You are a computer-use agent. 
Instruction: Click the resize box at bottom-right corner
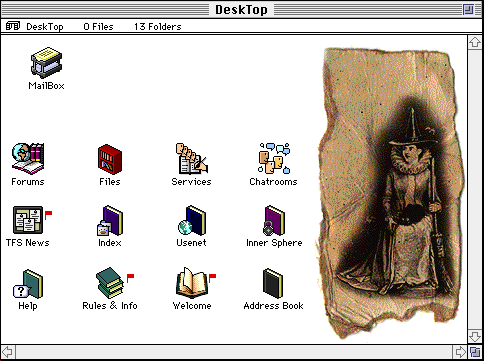click(x=475, y=352)
